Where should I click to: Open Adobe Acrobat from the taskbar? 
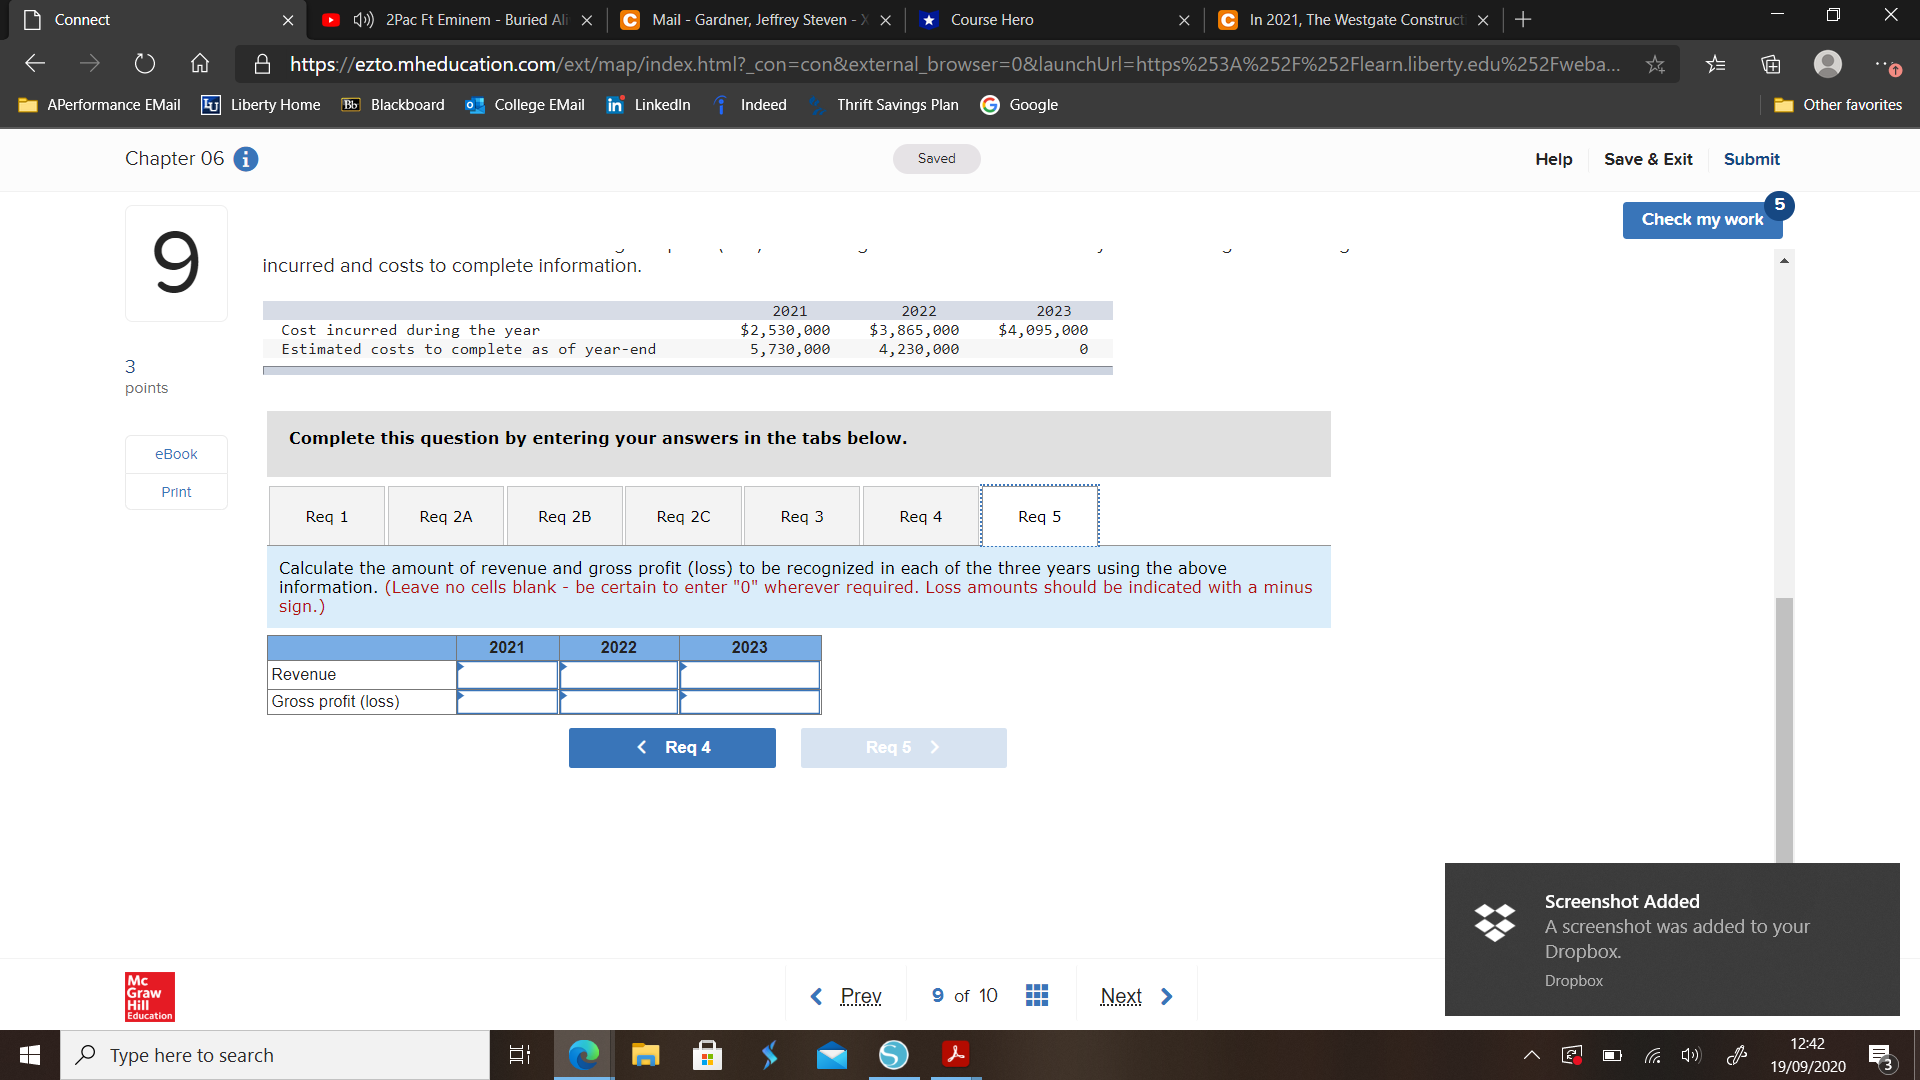[x=955, y=1055]
